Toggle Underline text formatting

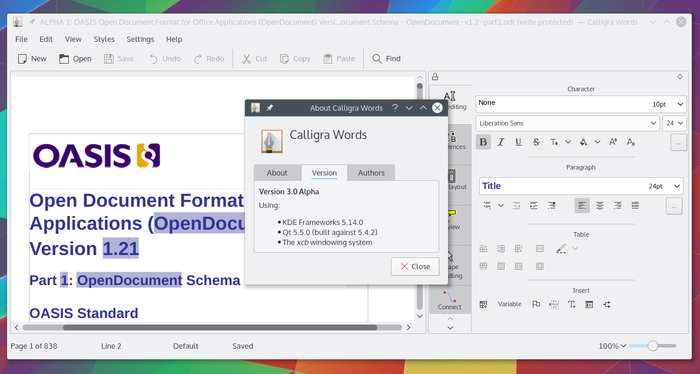tap(518, 142)
